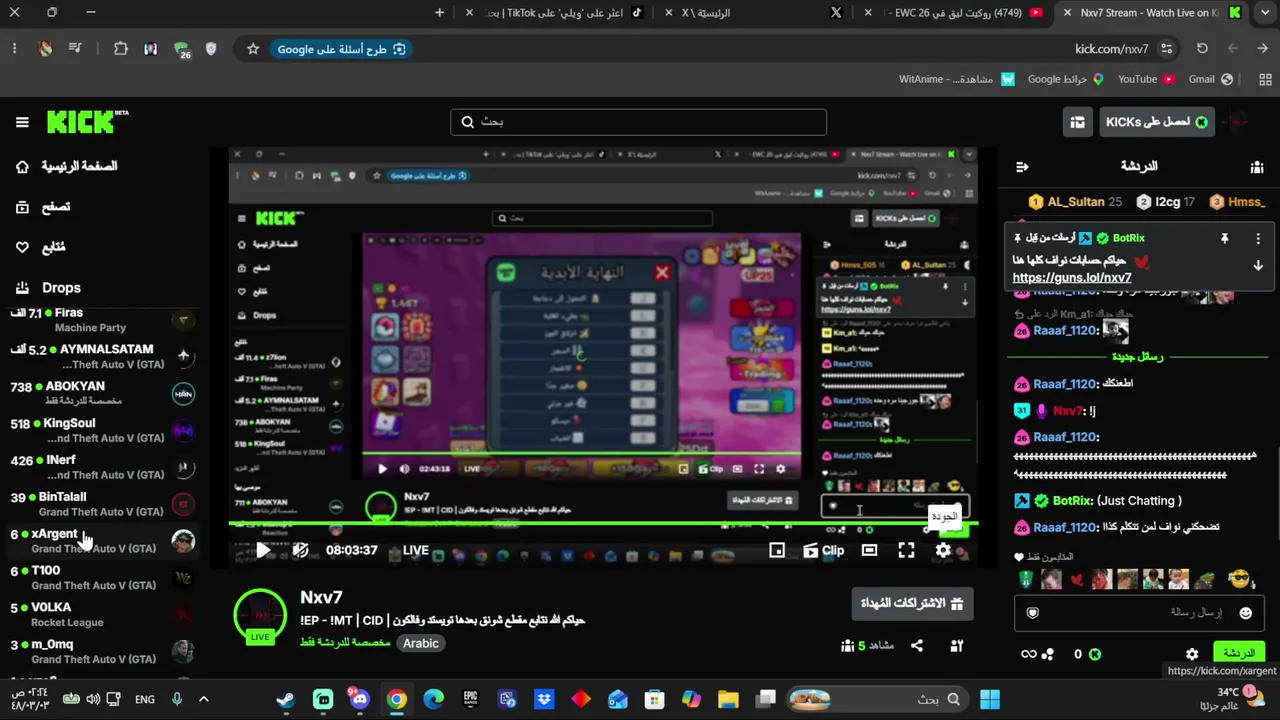Toggle theater mode in player

pos(869,550)
